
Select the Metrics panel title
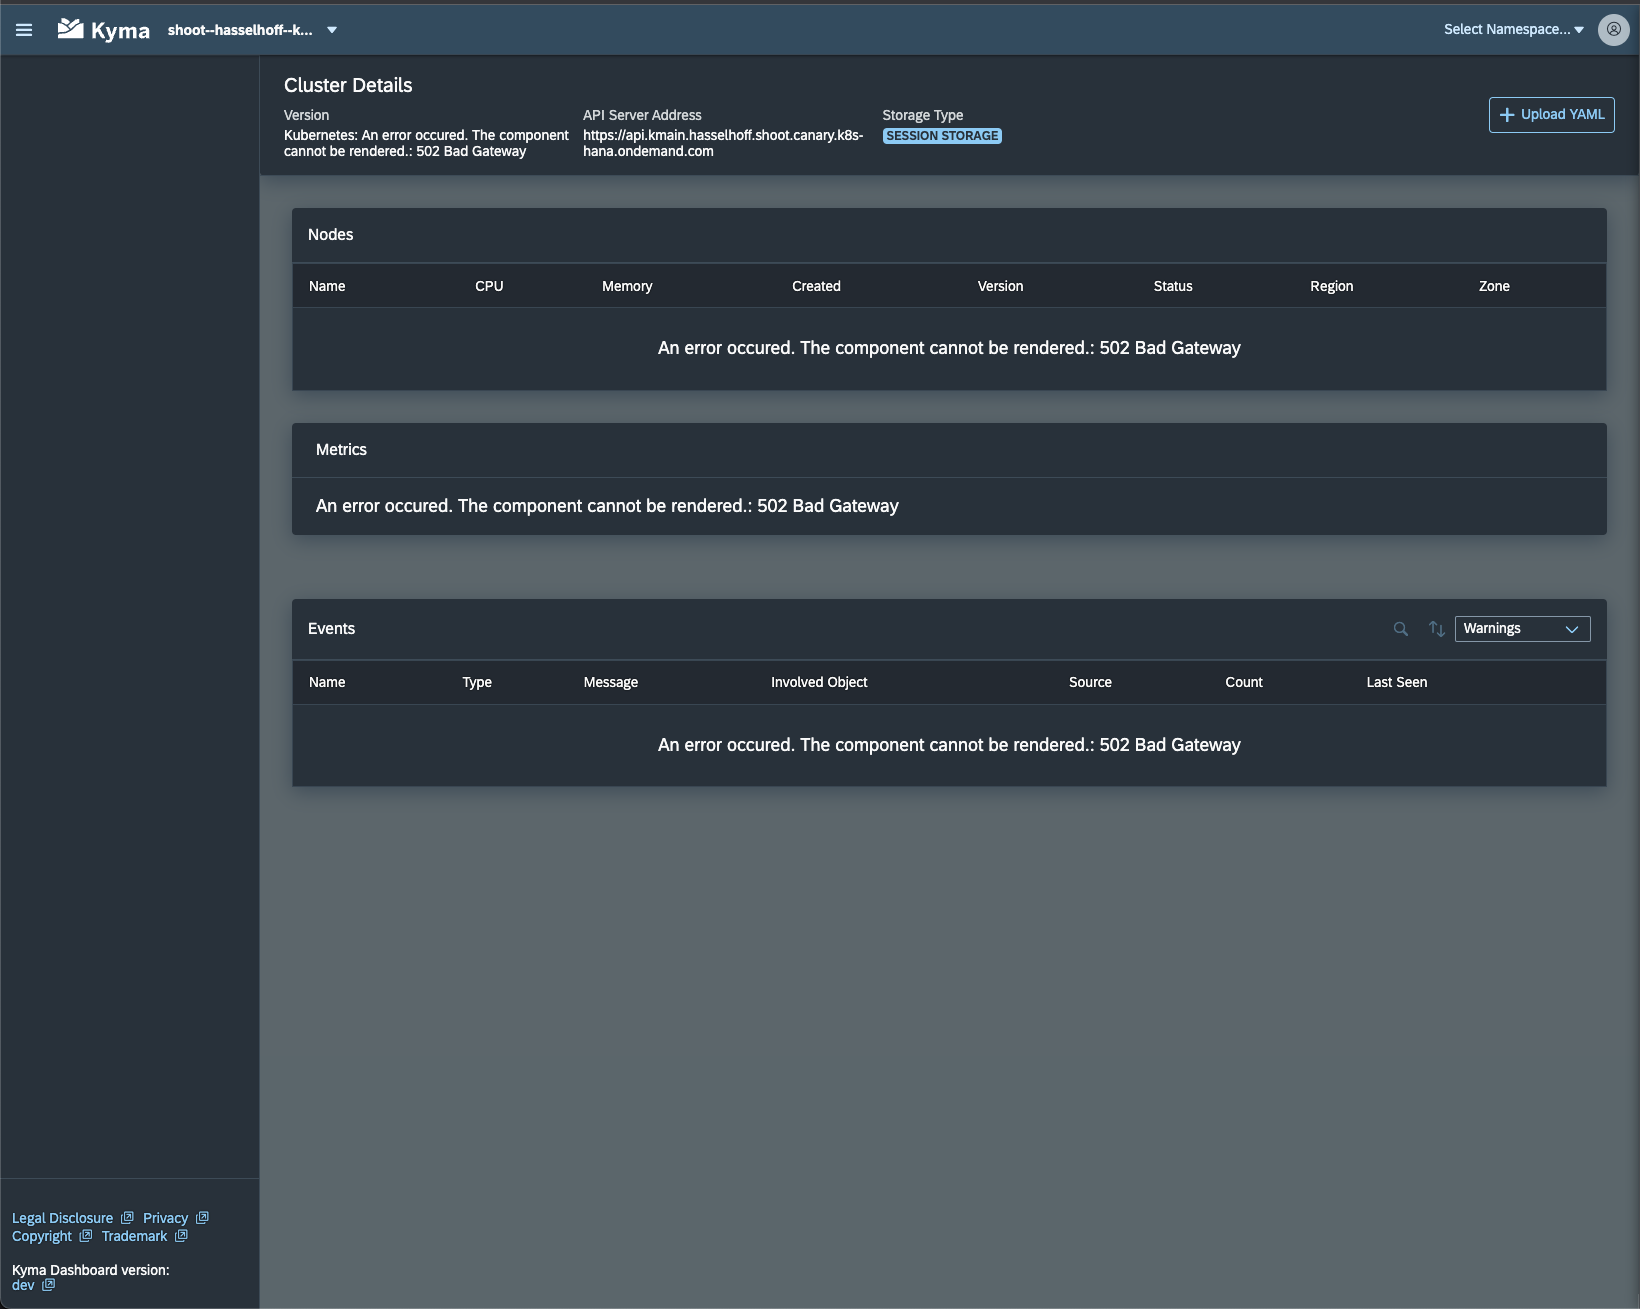point(341,450)
